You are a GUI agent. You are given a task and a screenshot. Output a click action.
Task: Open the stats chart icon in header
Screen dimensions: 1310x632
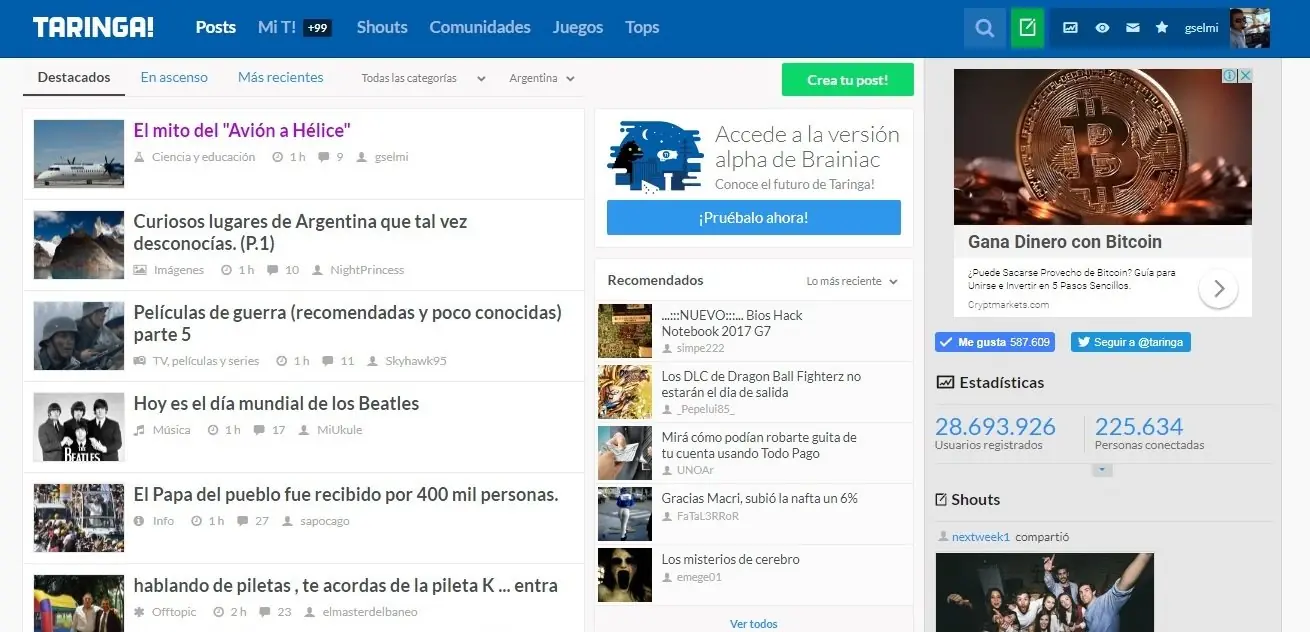coord(1071,28)
